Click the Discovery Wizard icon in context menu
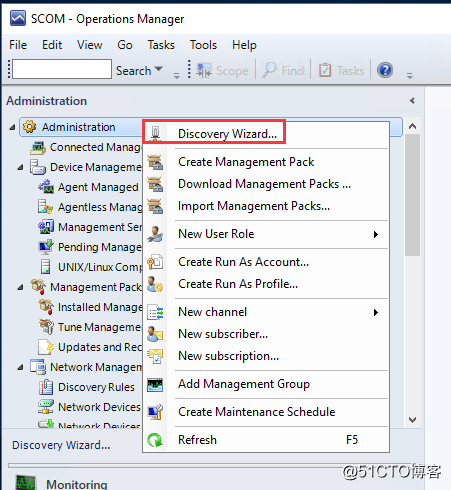This screenshot has width=451, height=490. pos(155,134)
